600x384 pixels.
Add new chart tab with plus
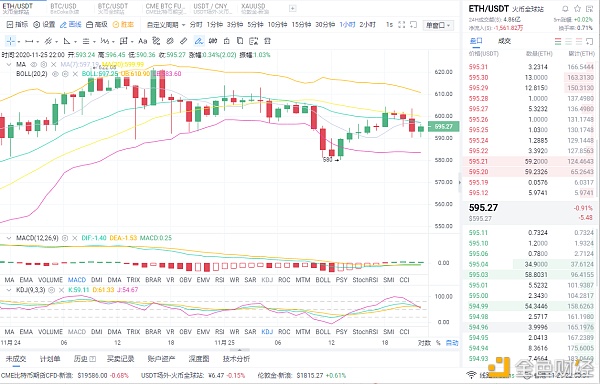292,8
